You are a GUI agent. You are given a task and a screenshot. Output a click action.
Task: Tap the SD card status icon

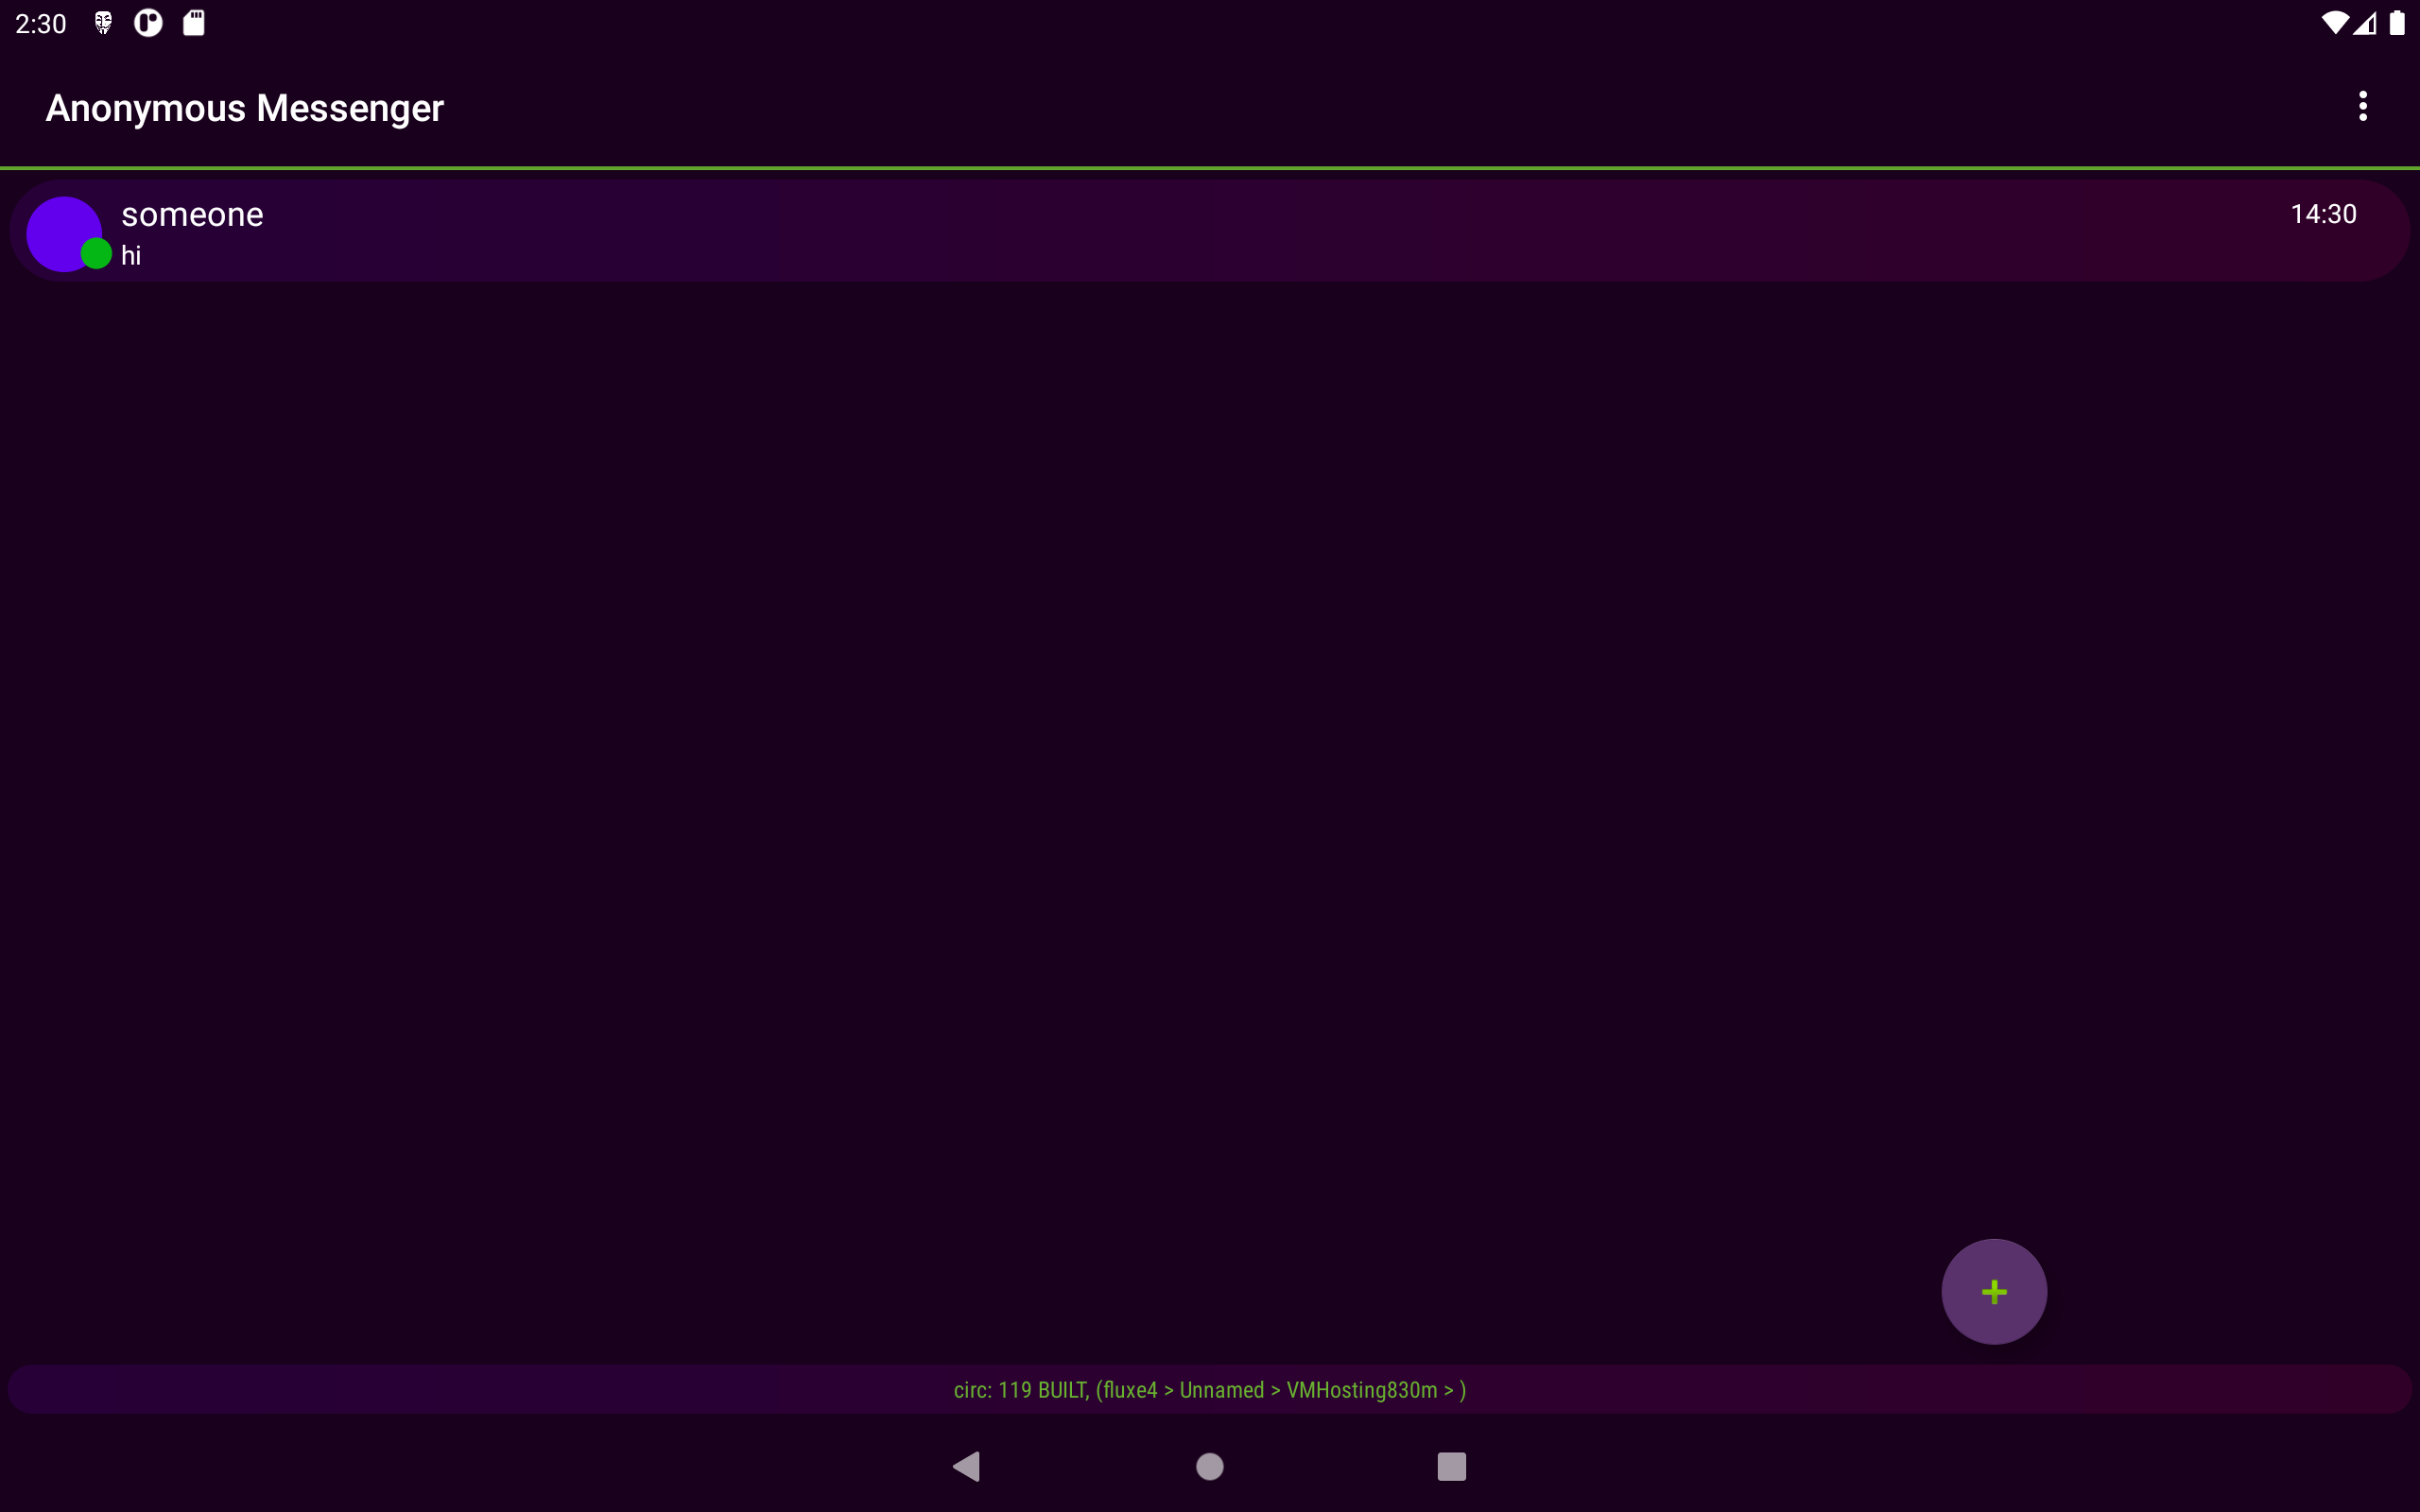point(194,23)
